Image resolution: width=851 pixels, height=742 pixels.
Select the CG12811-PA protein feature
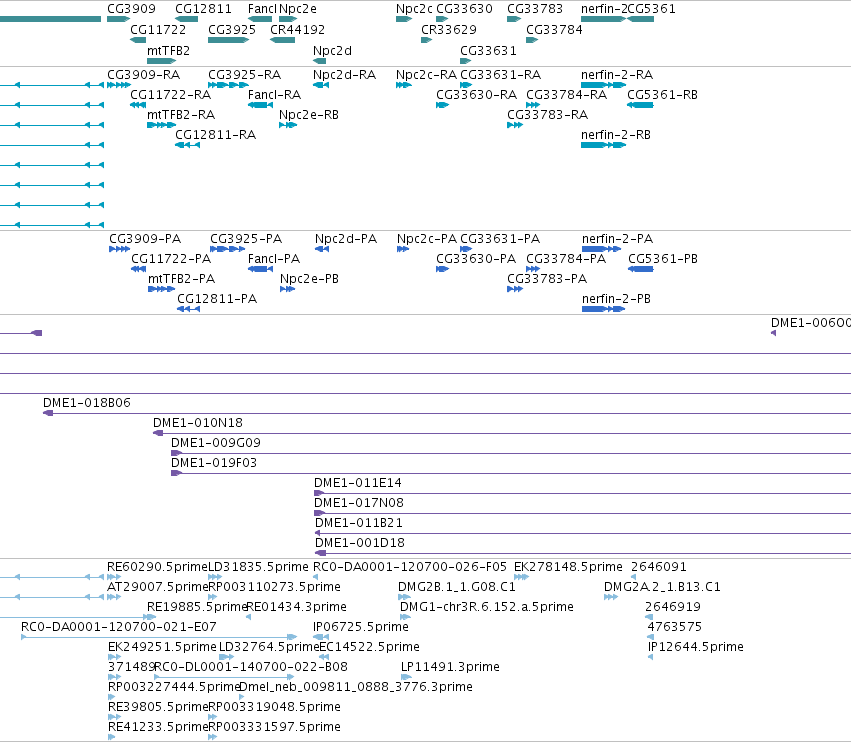(x=188, y=309)
